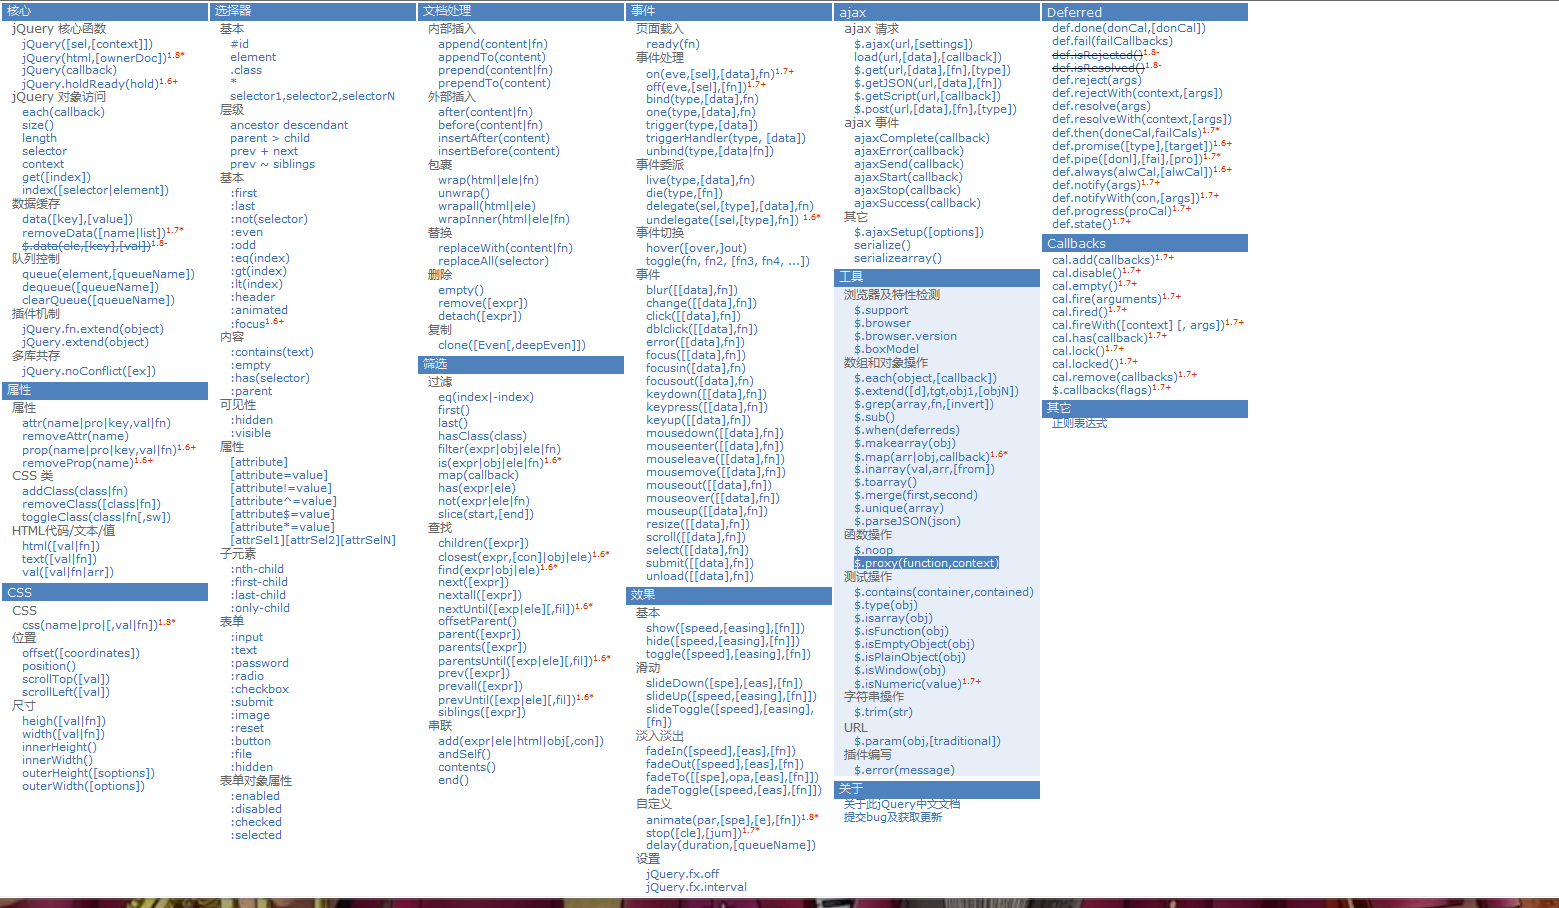This screenshot has width=1559, height=908.
Task: Open $.grep(array,fn,[invert]) entry
Action: (x=924, y=404)
